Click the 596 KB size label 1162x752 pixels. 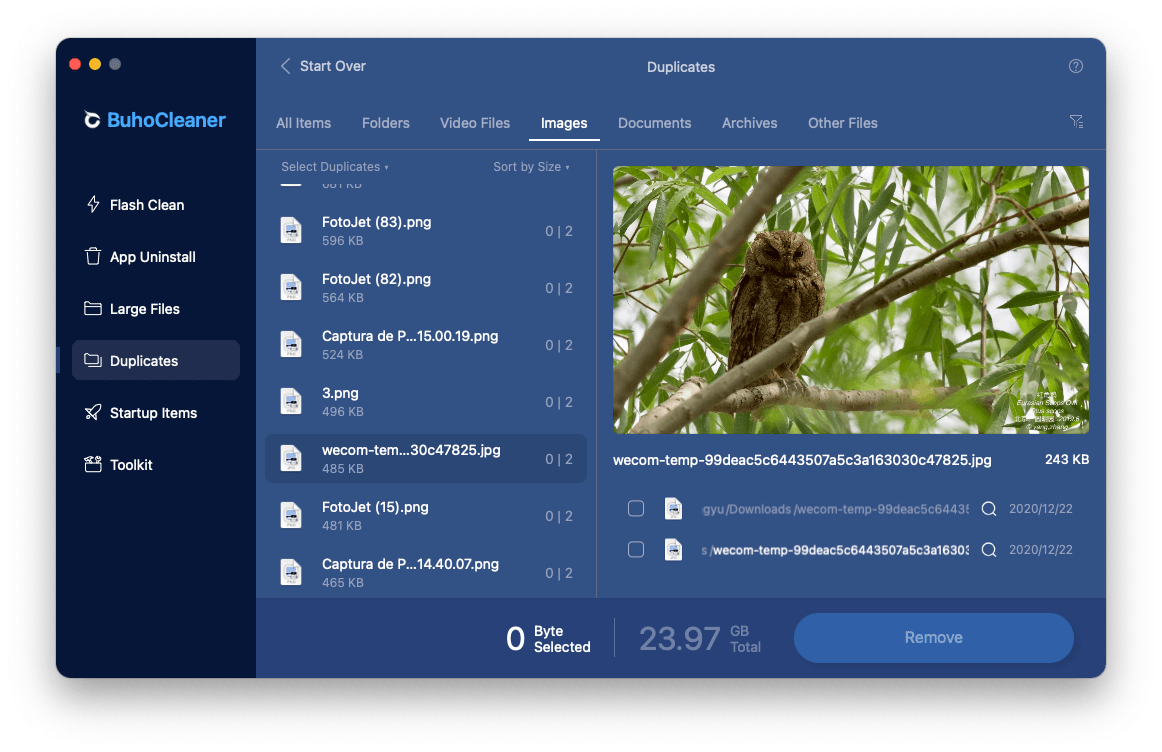342,241
